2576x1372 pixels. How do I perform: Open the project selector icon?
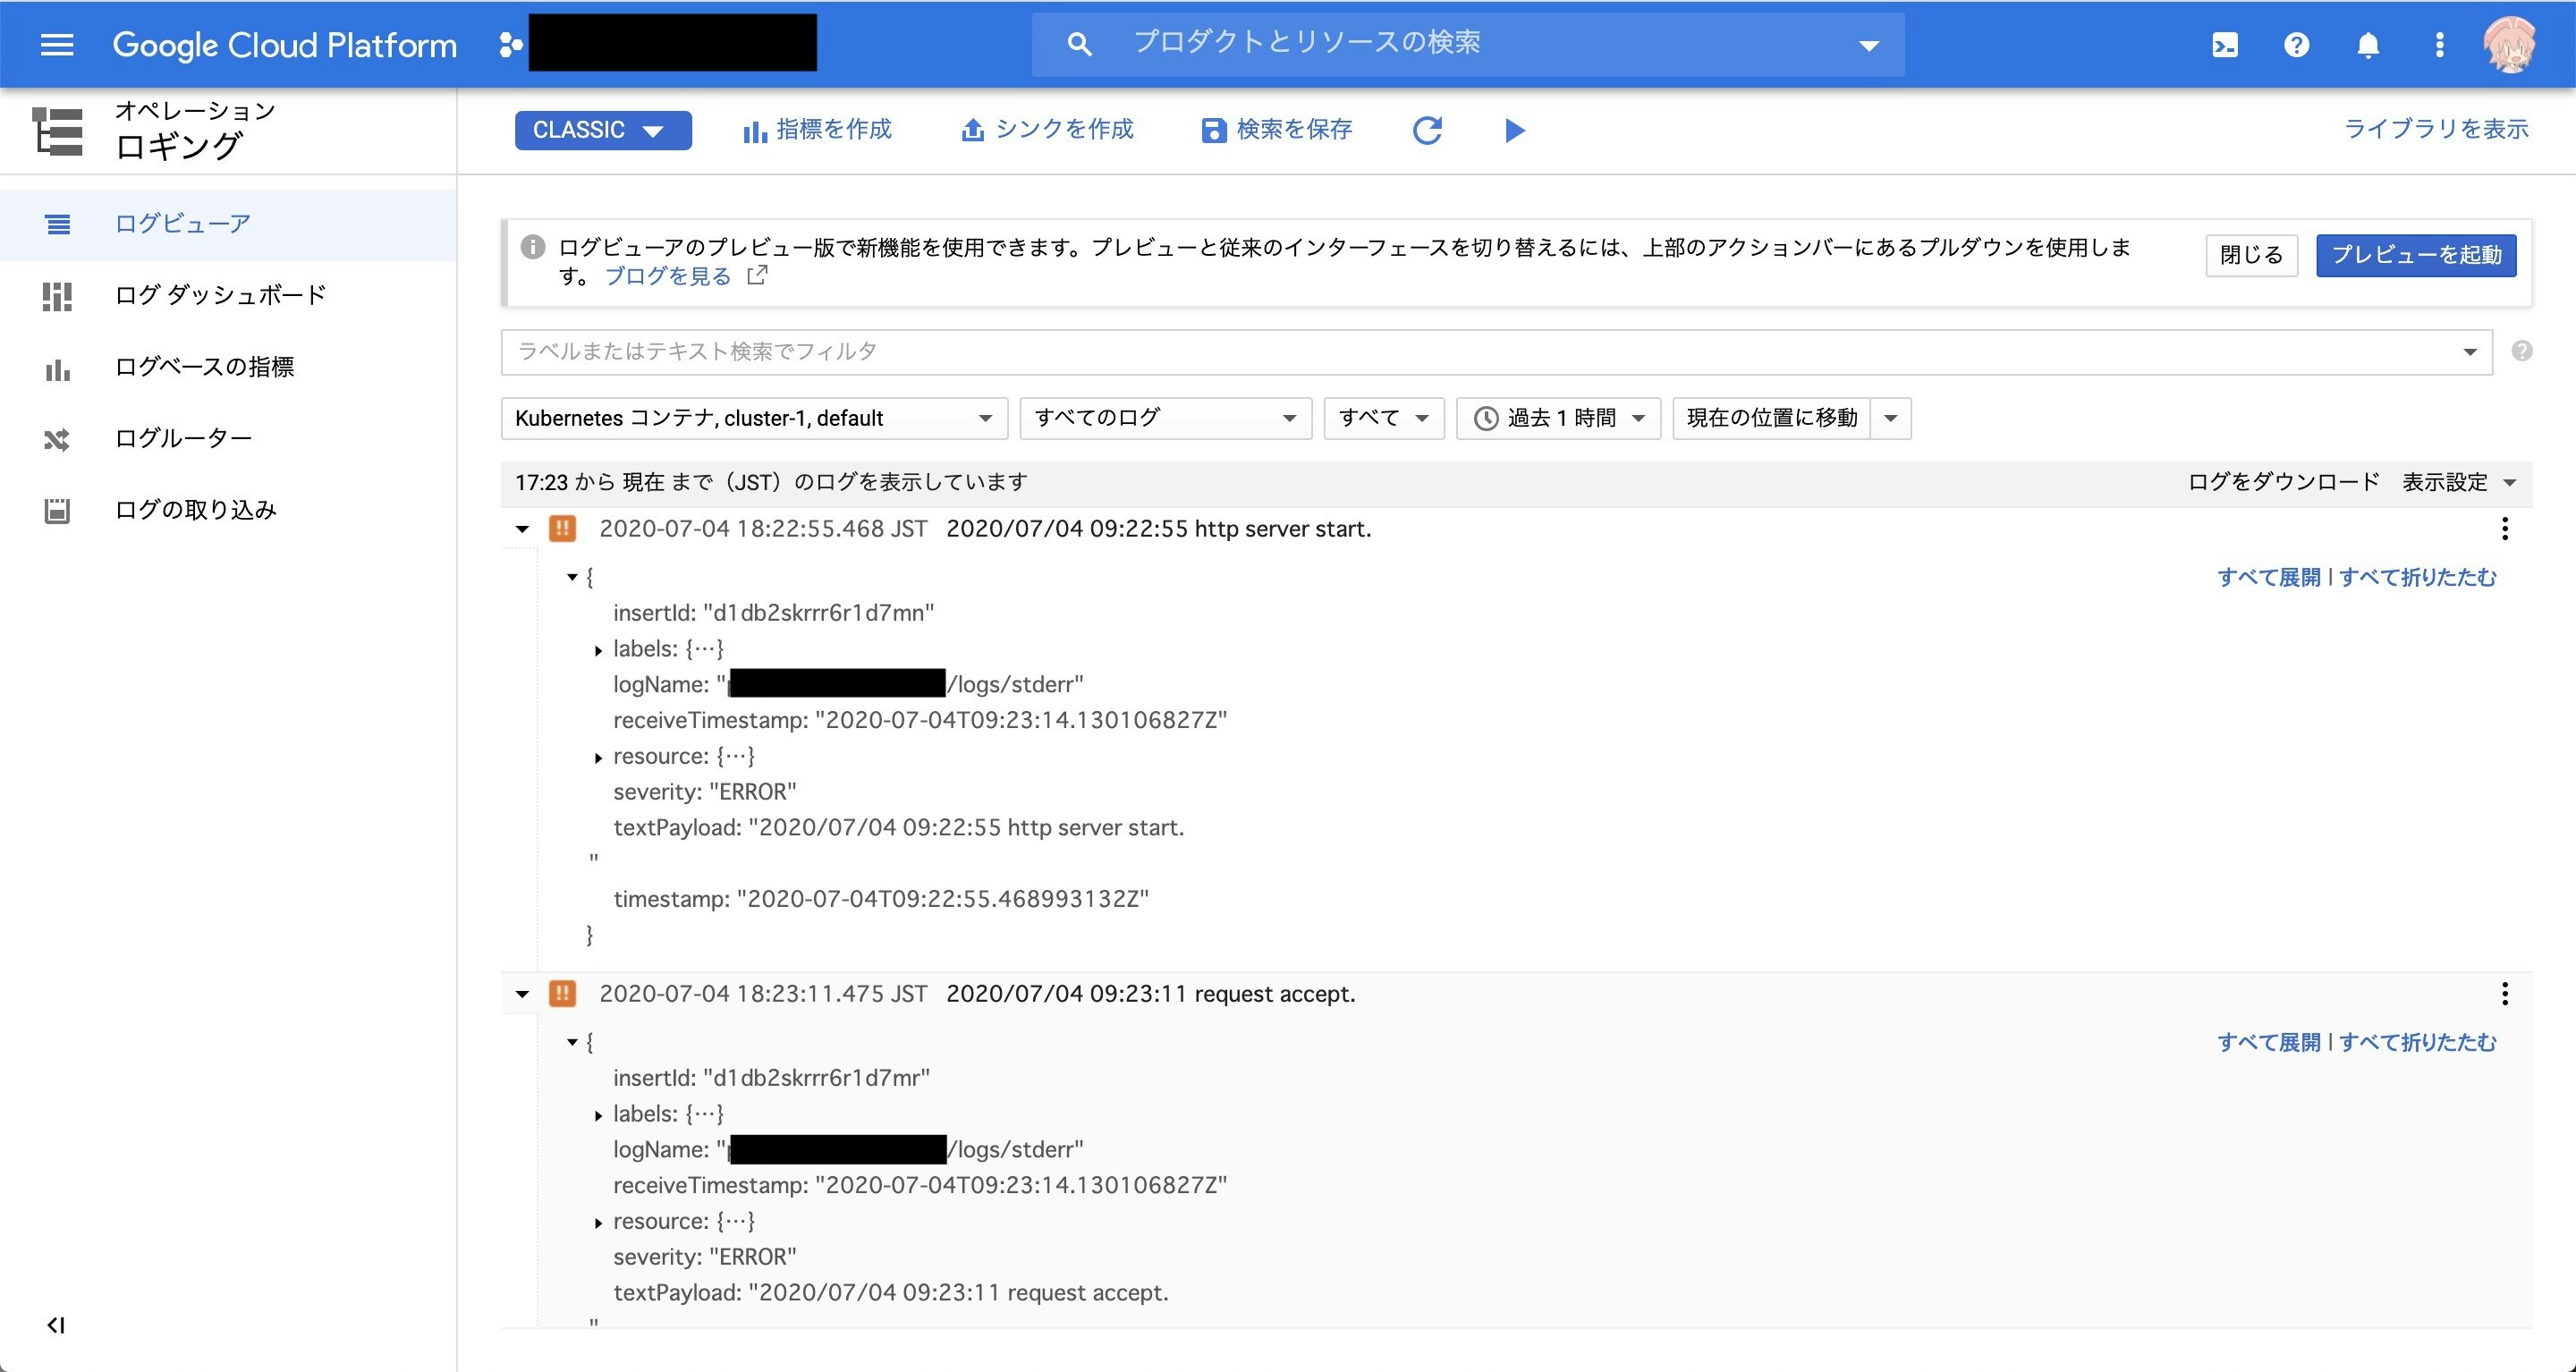tap(510, 45)
